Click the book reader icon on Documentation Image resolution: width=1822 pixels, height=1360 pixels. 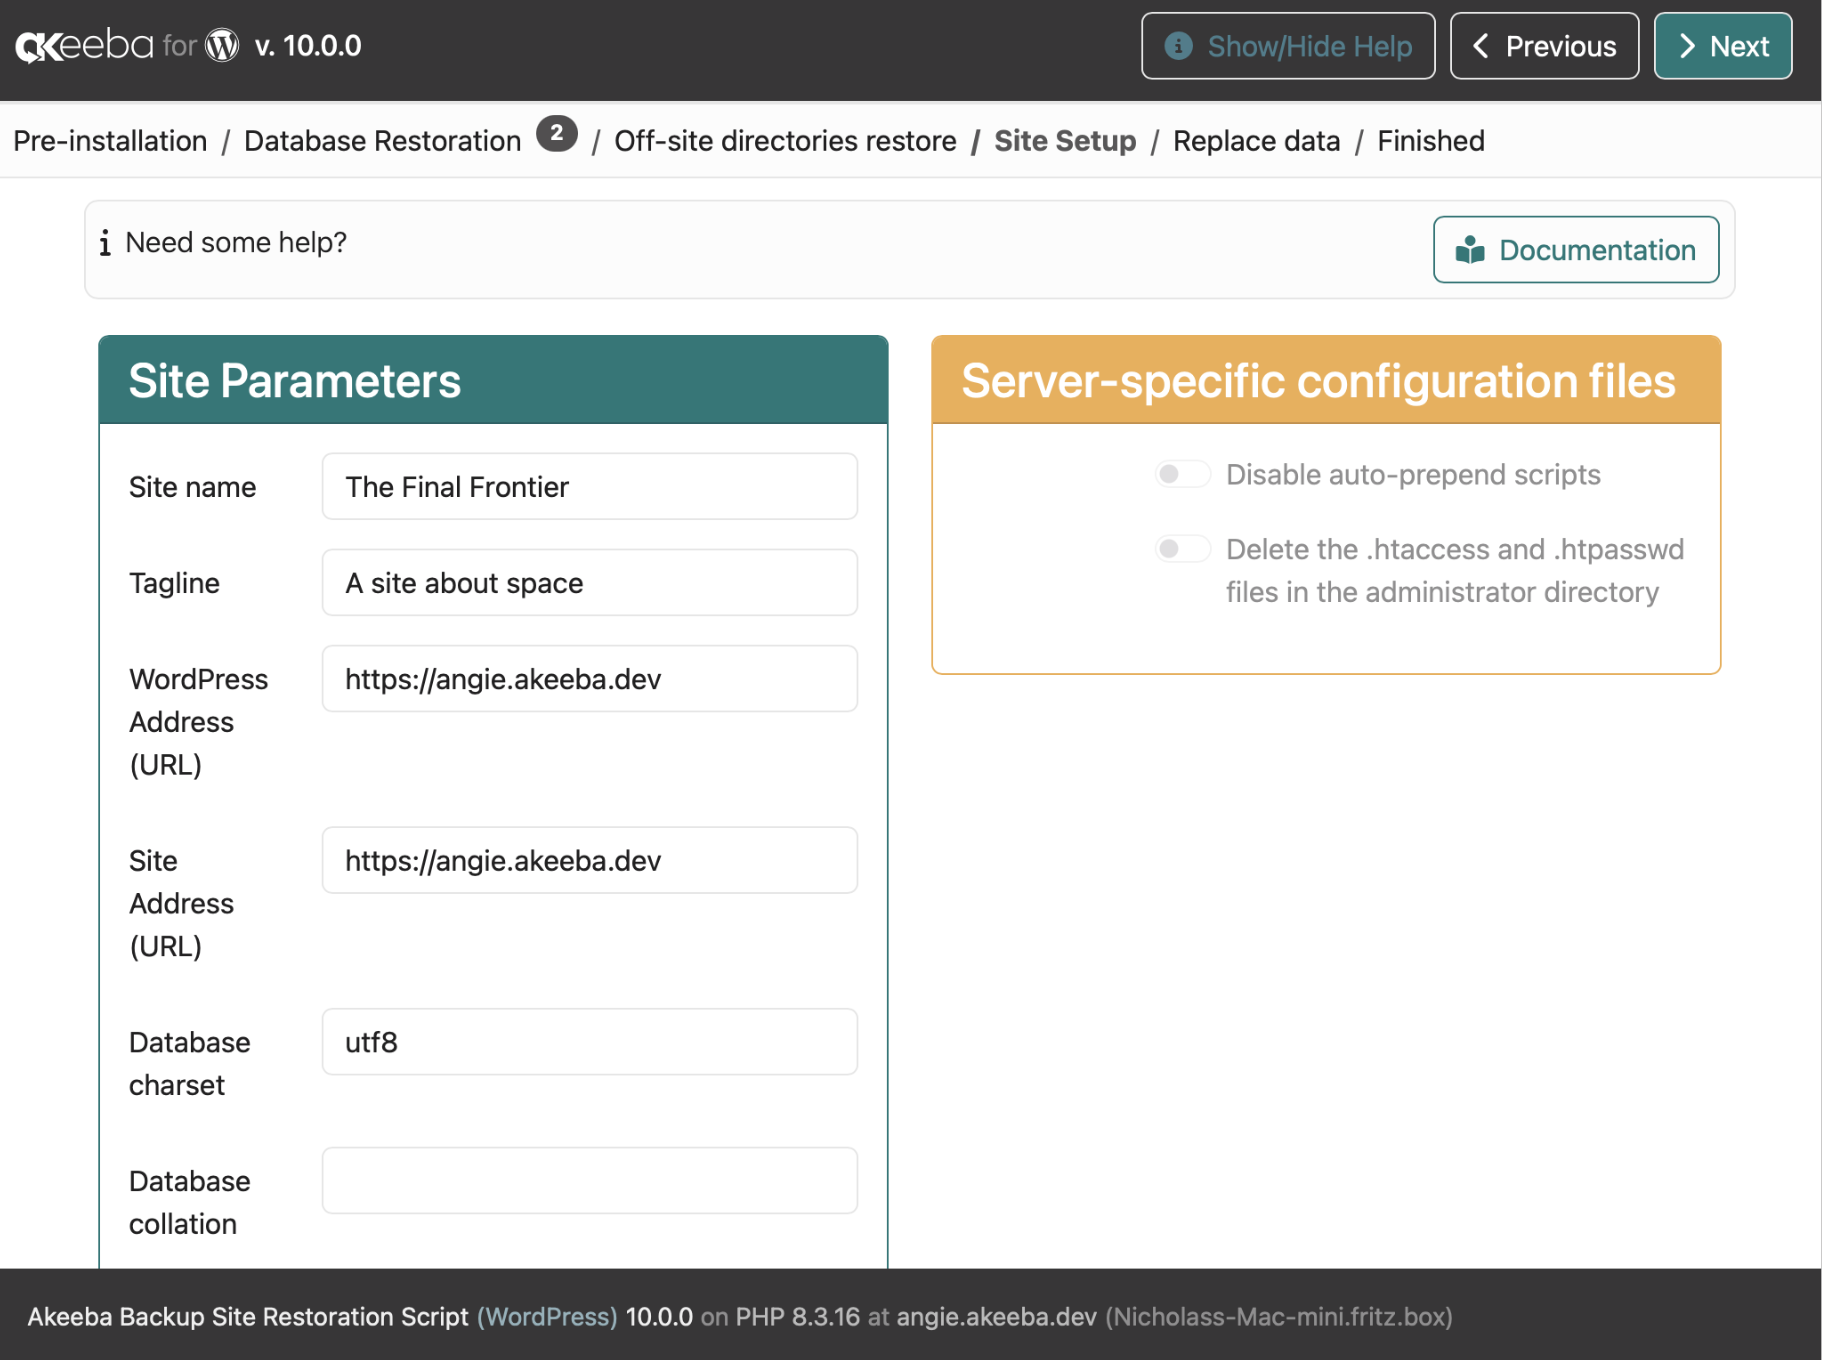pos(1470,250)
